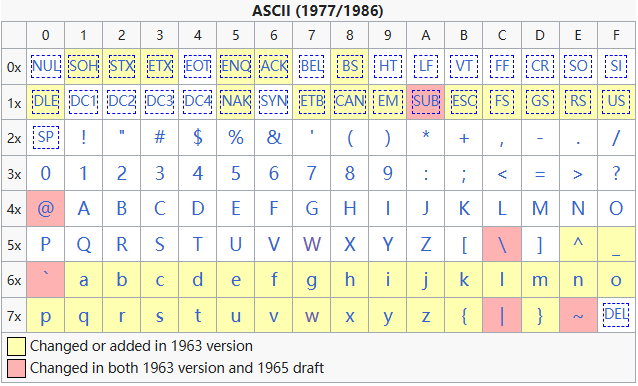Open the @ symbol link
Image resolution: width=638 pixels, height=386 pixels.
click(46, 209)
